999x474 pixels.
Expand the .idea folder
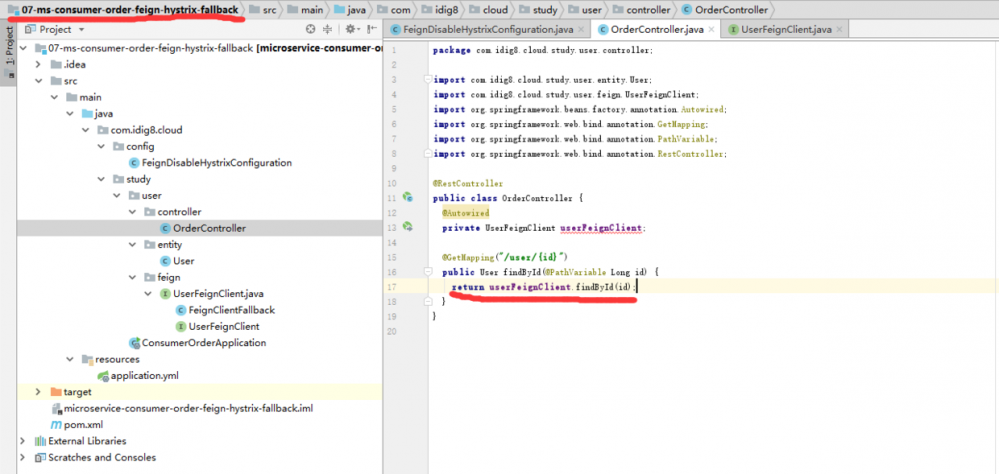pyautogui.click(x=39, y=65)
